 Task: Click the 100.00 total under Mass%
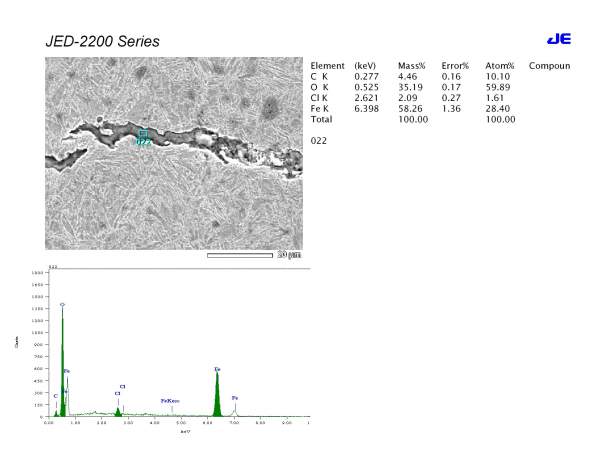coord(413,119)
